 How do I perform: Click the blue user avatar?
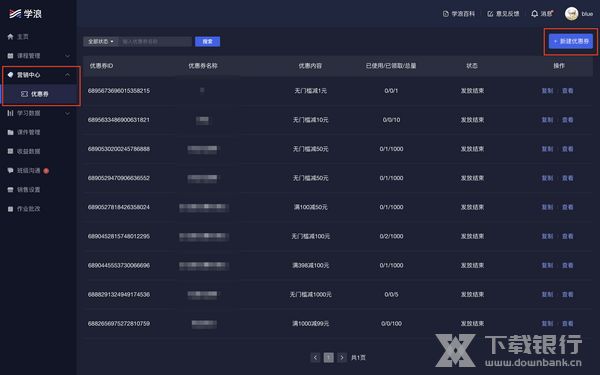pyautogui.click(x=572, y=14)
